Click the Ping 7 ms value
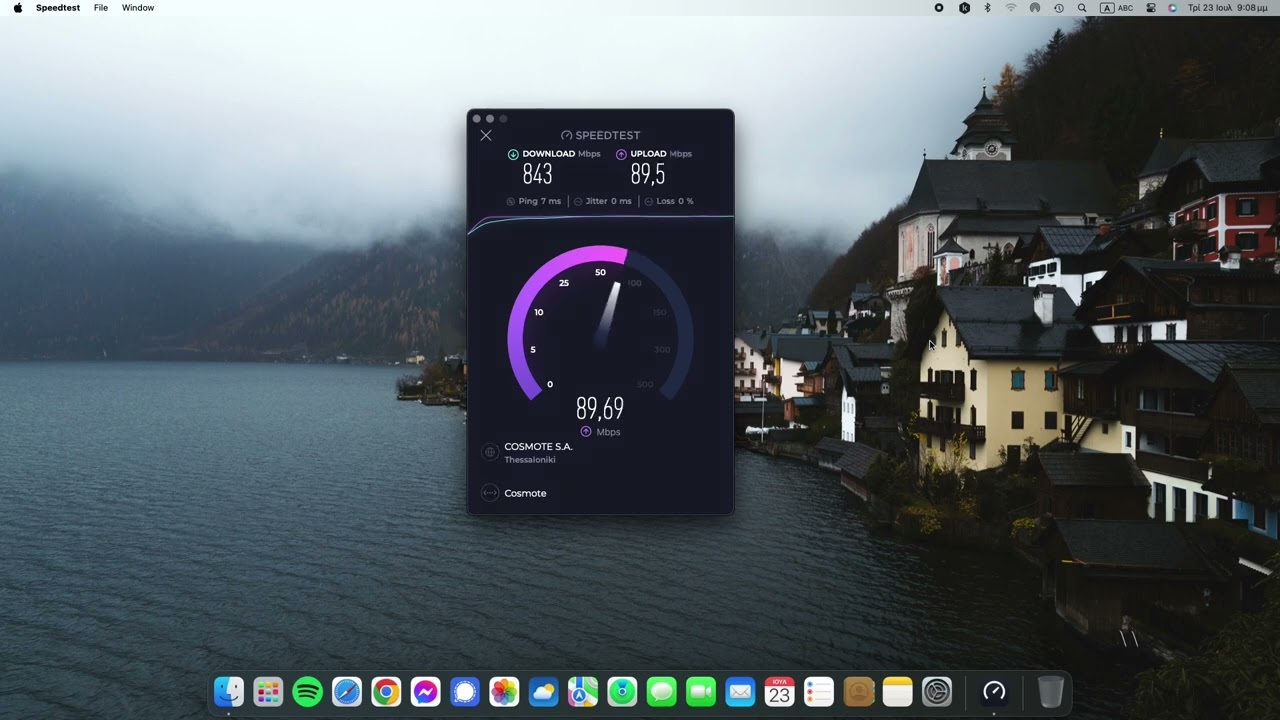Screen dimensions: 1280x720 click(540, 201)
